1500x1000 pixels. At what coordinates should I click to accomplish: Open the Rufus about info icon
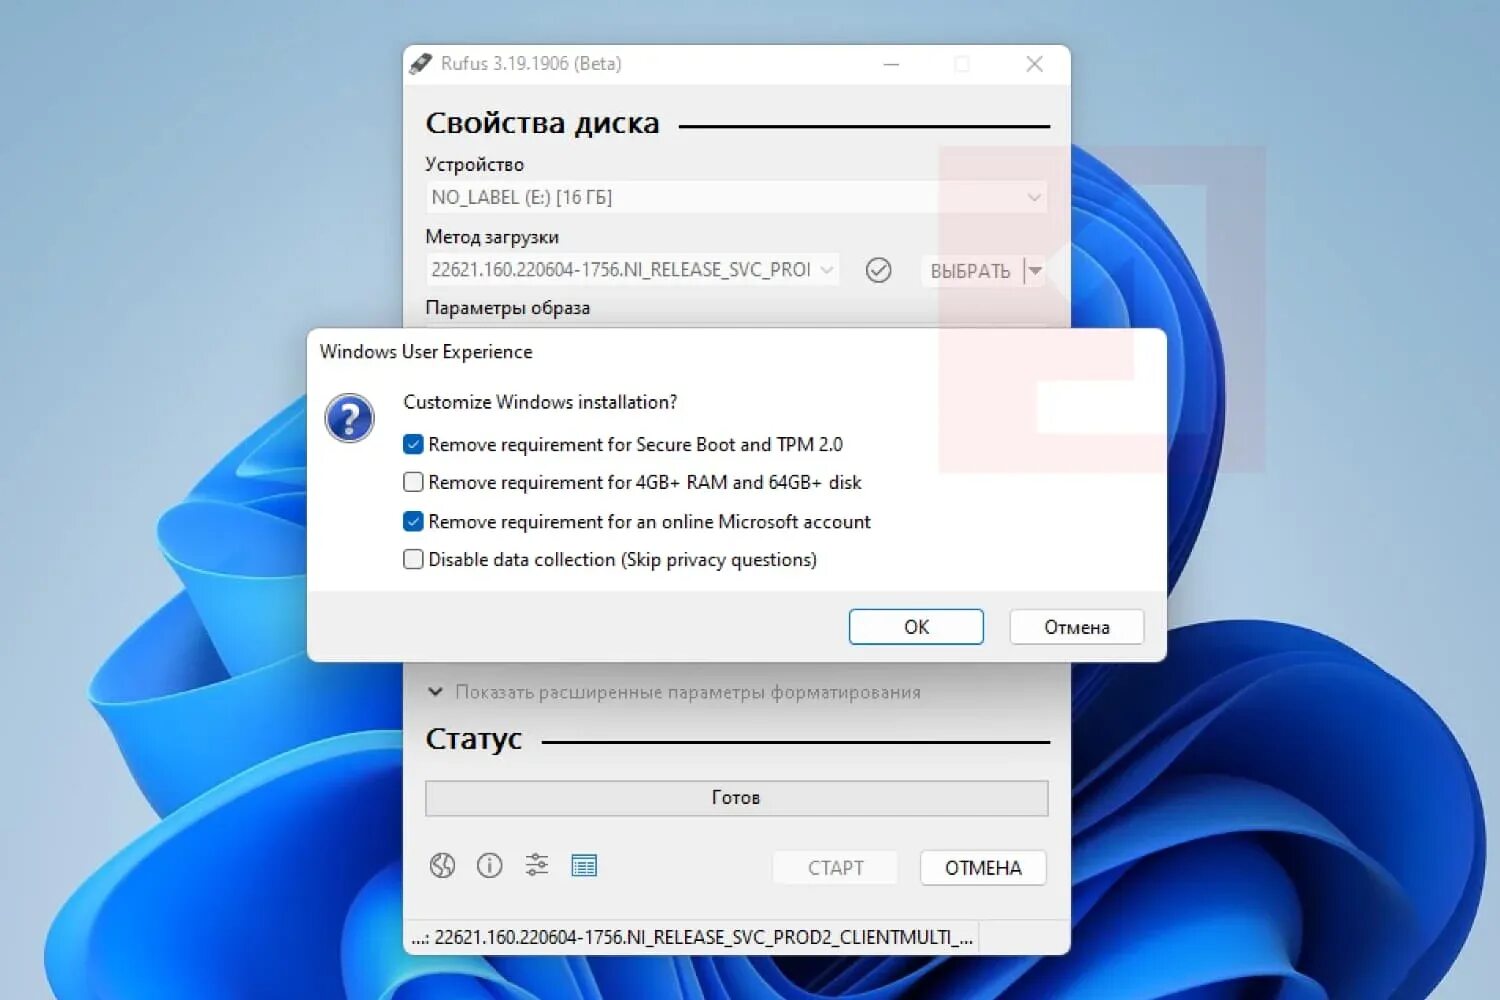[489, 865]
